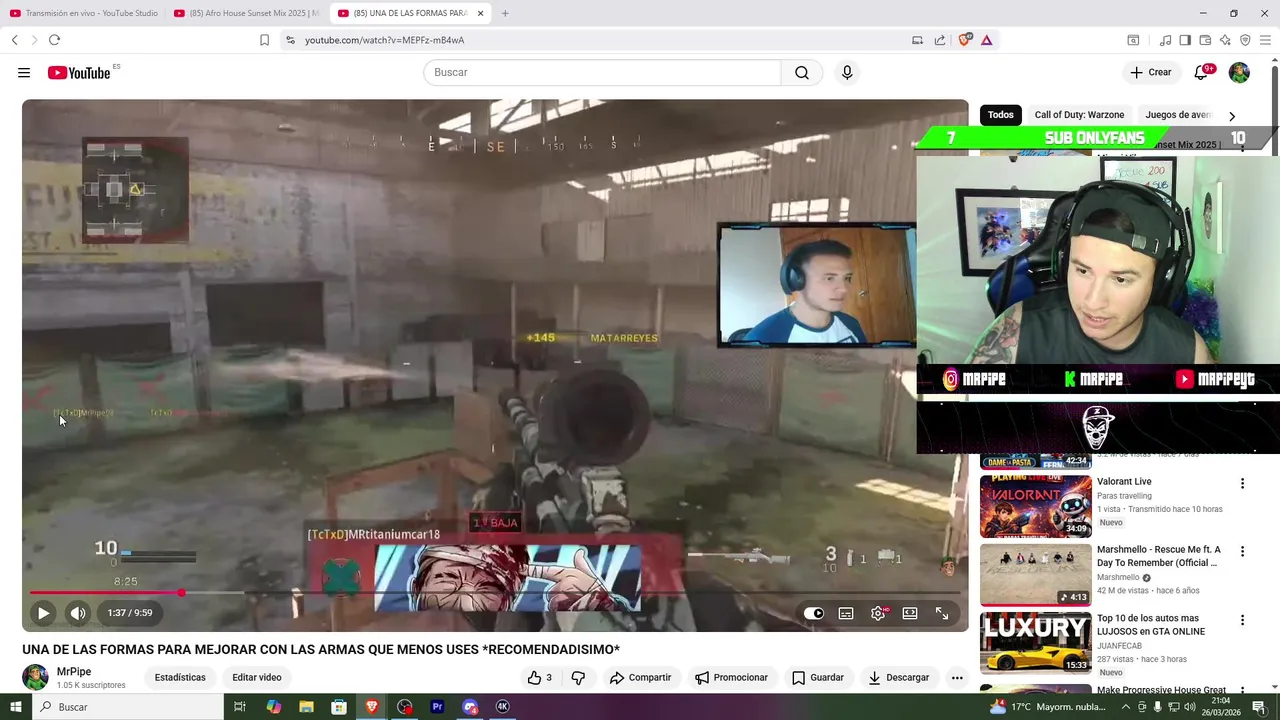Show hidden system tray icons
1280x720 pixels.
(1127, 707)
